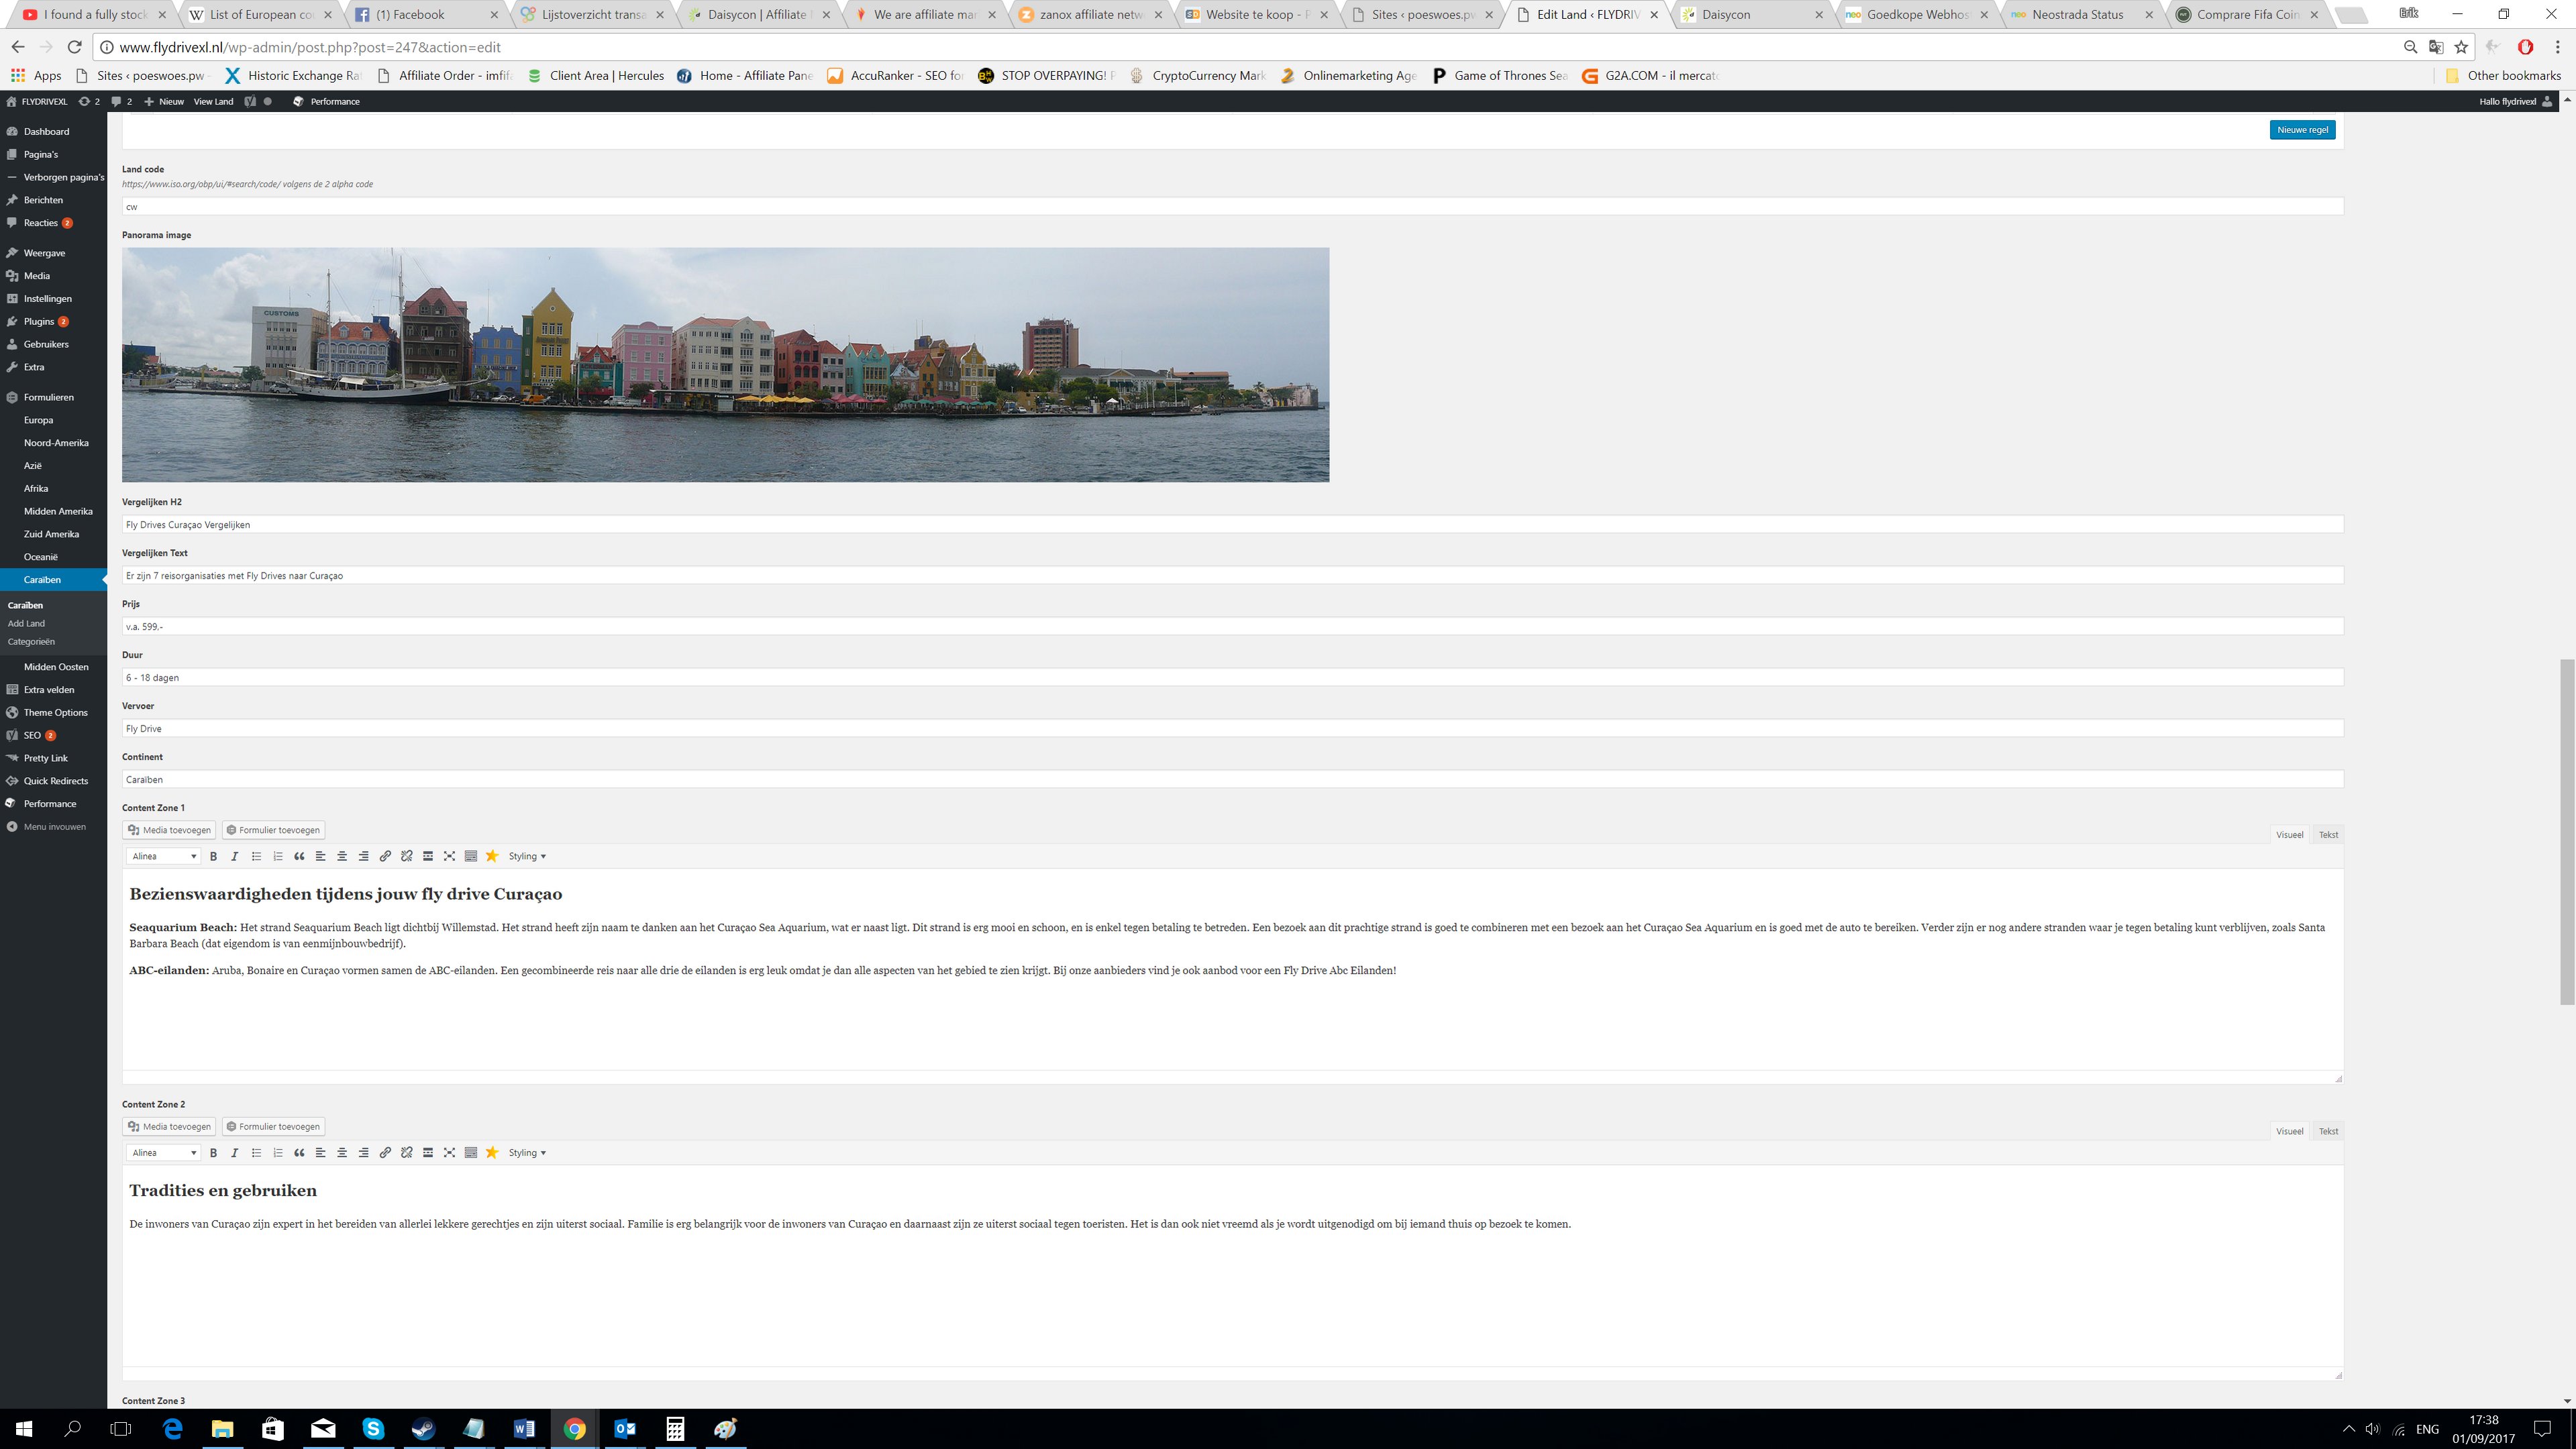Open the Apps bookmarks shortcut

coord(36,76)
